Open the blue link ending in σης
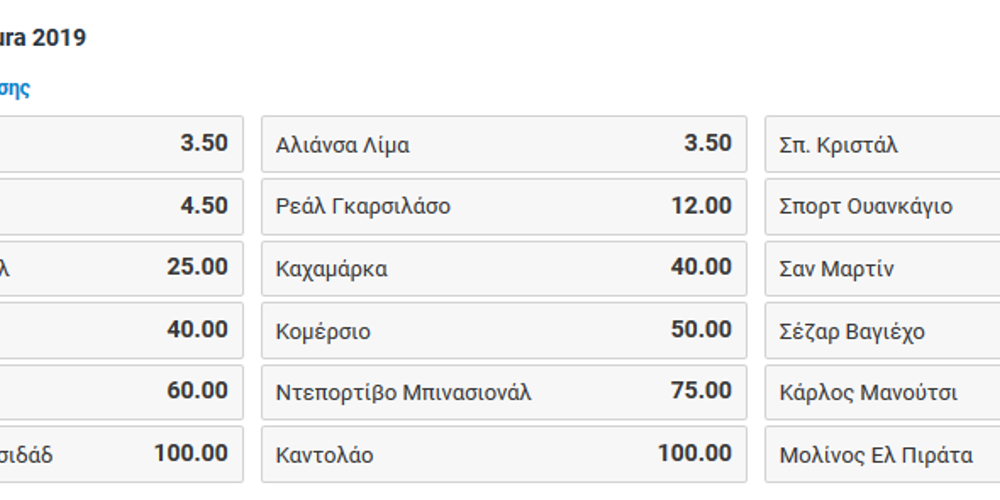Screen dimensions: 1000x500 click(x=15, y=89)
